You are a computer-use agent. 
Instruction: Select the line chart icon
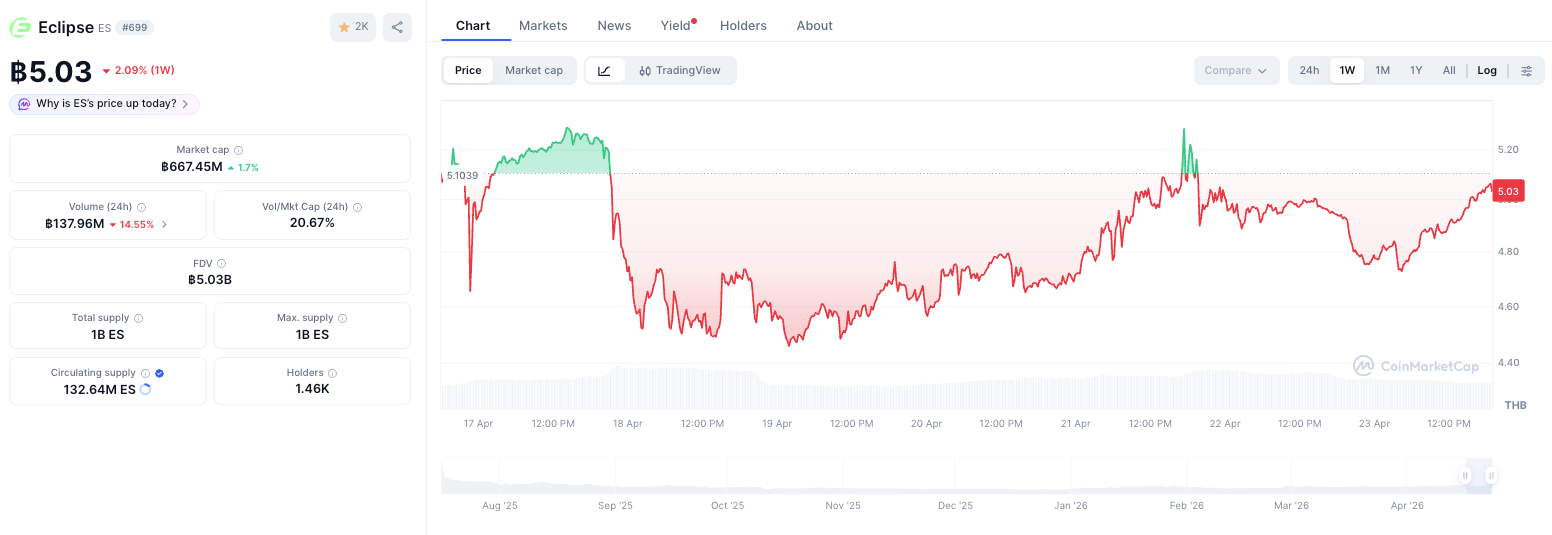pos(605,70)
